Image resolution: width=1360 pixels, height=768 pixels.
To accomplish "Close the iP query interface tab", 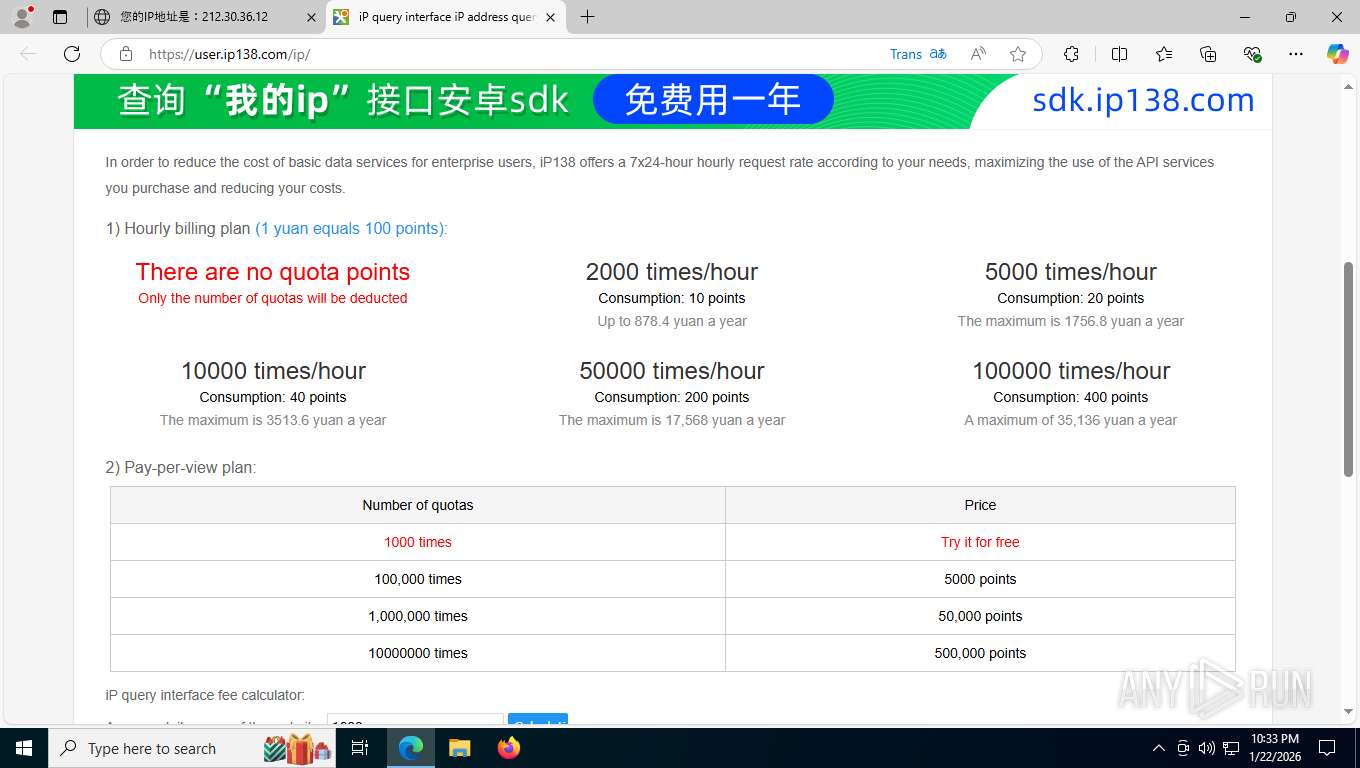I will [550, 17].
